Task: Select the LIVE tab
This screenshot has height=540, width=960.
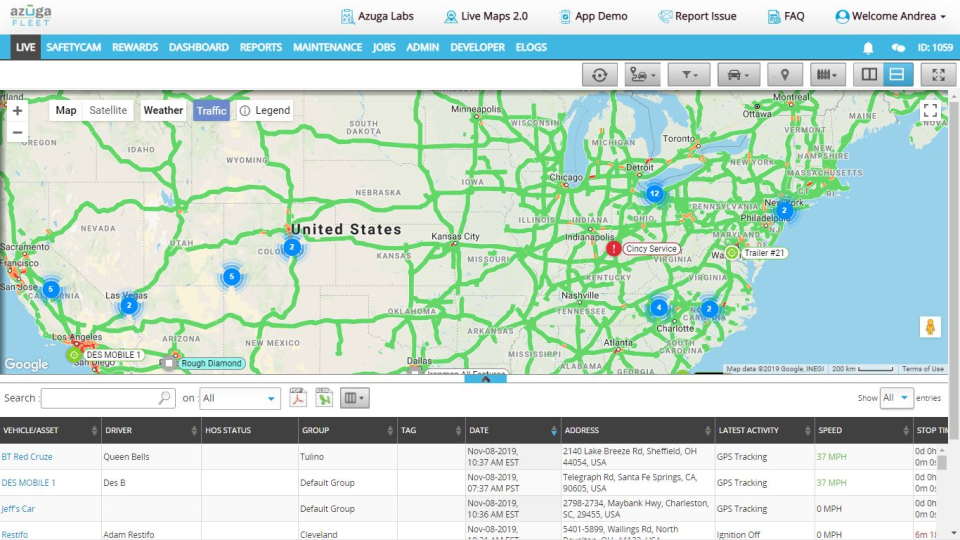Action: point(26,47)
